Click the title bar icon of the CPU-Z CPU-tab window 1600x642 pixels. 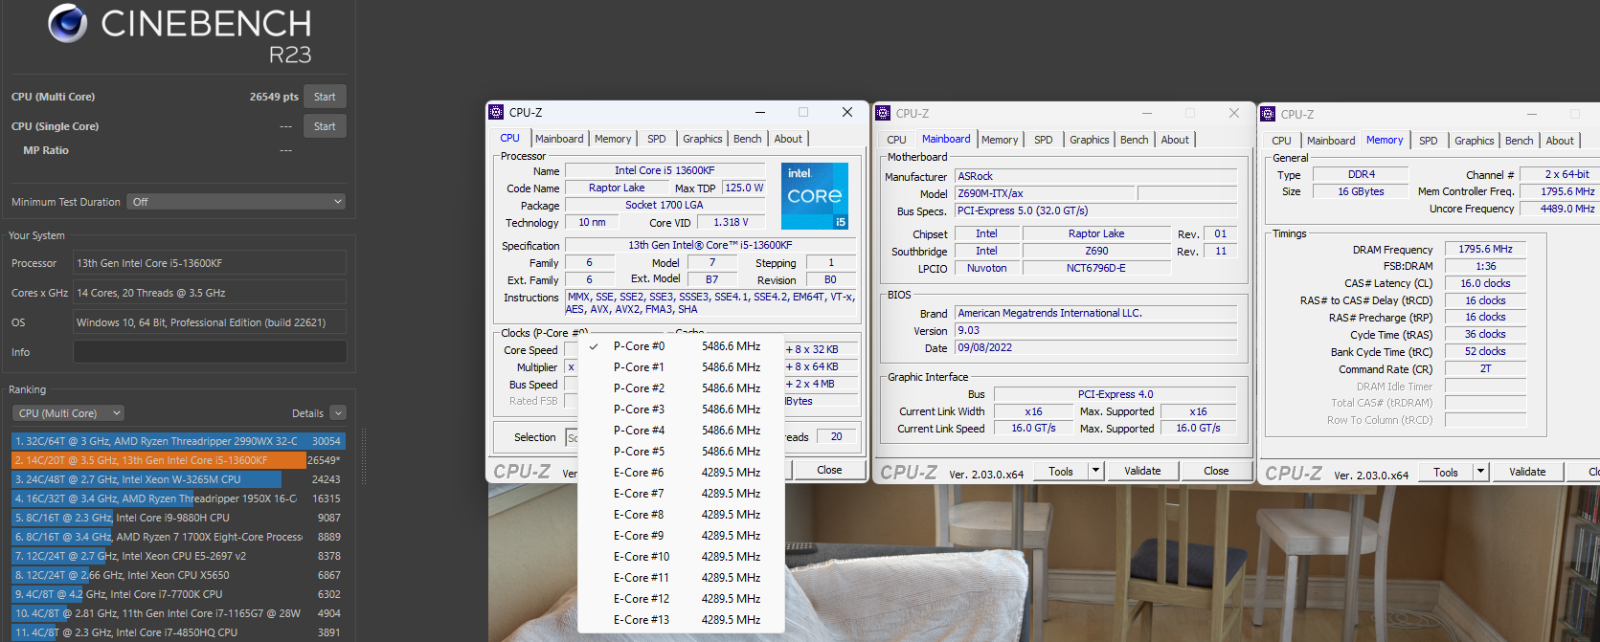(x=496, y=112)
